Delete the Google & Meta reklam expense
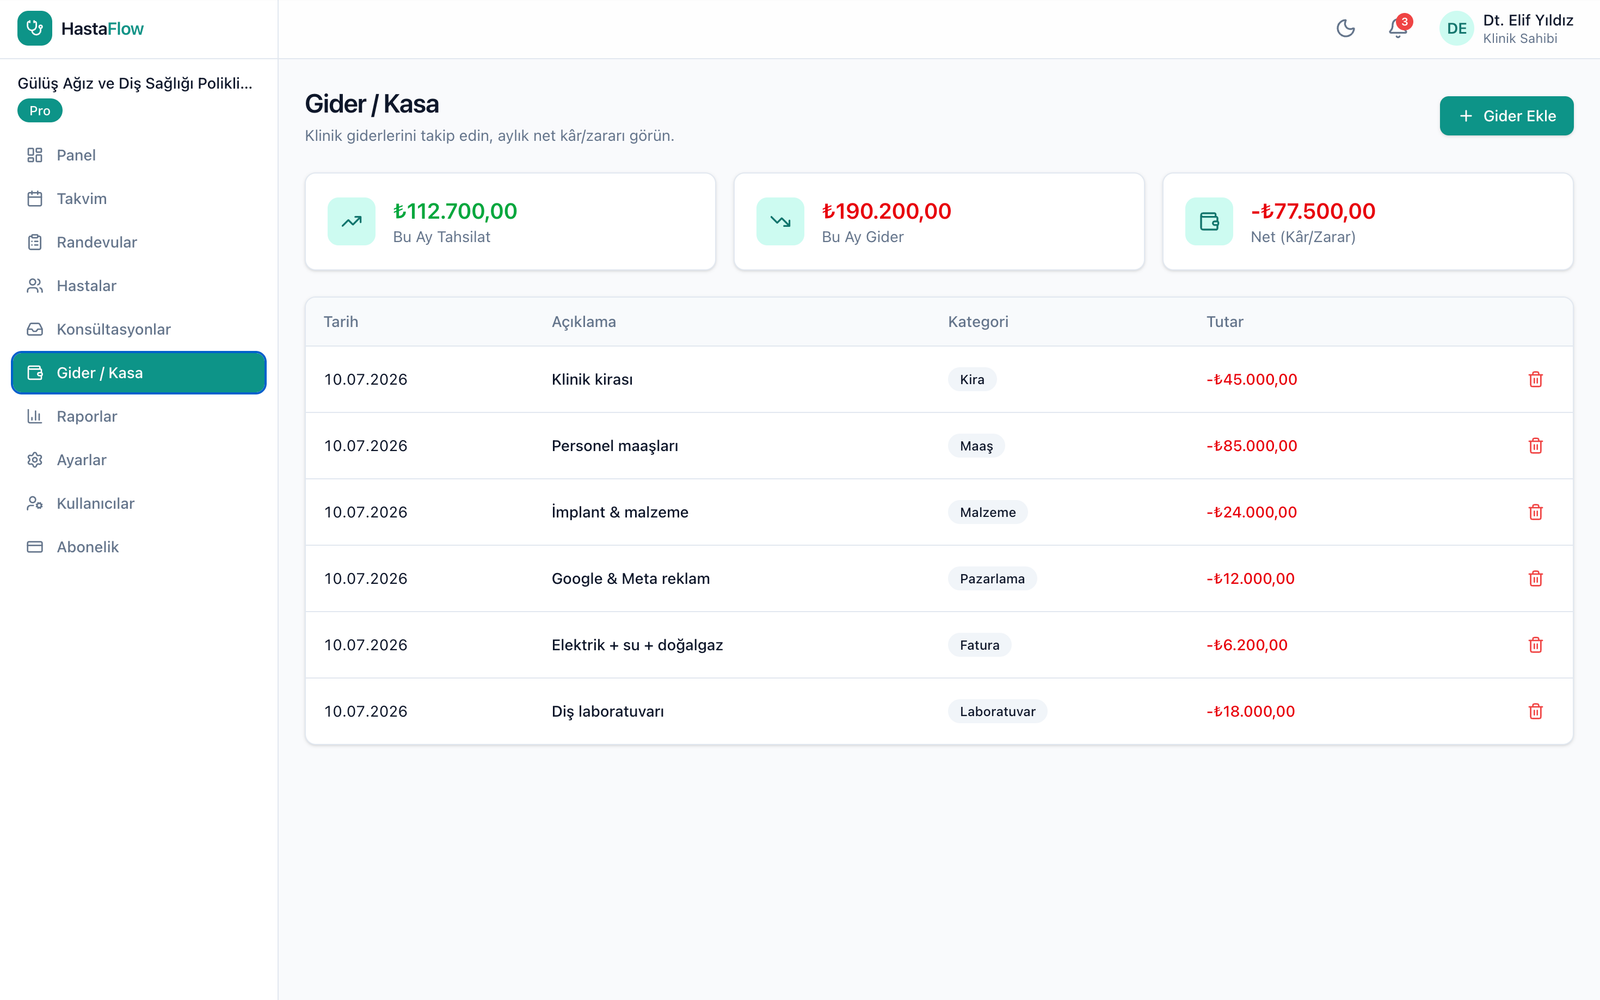 [1536, 578]
